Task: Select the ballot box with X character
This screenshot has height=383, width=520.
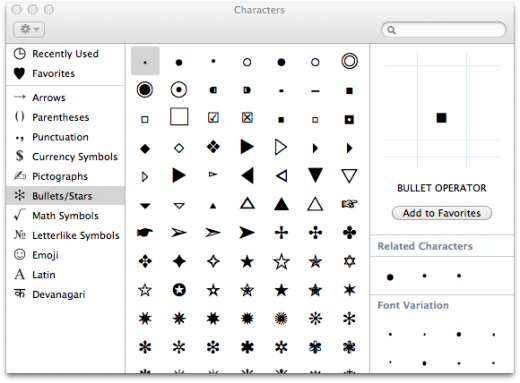Action: click(x=247, y=118)
